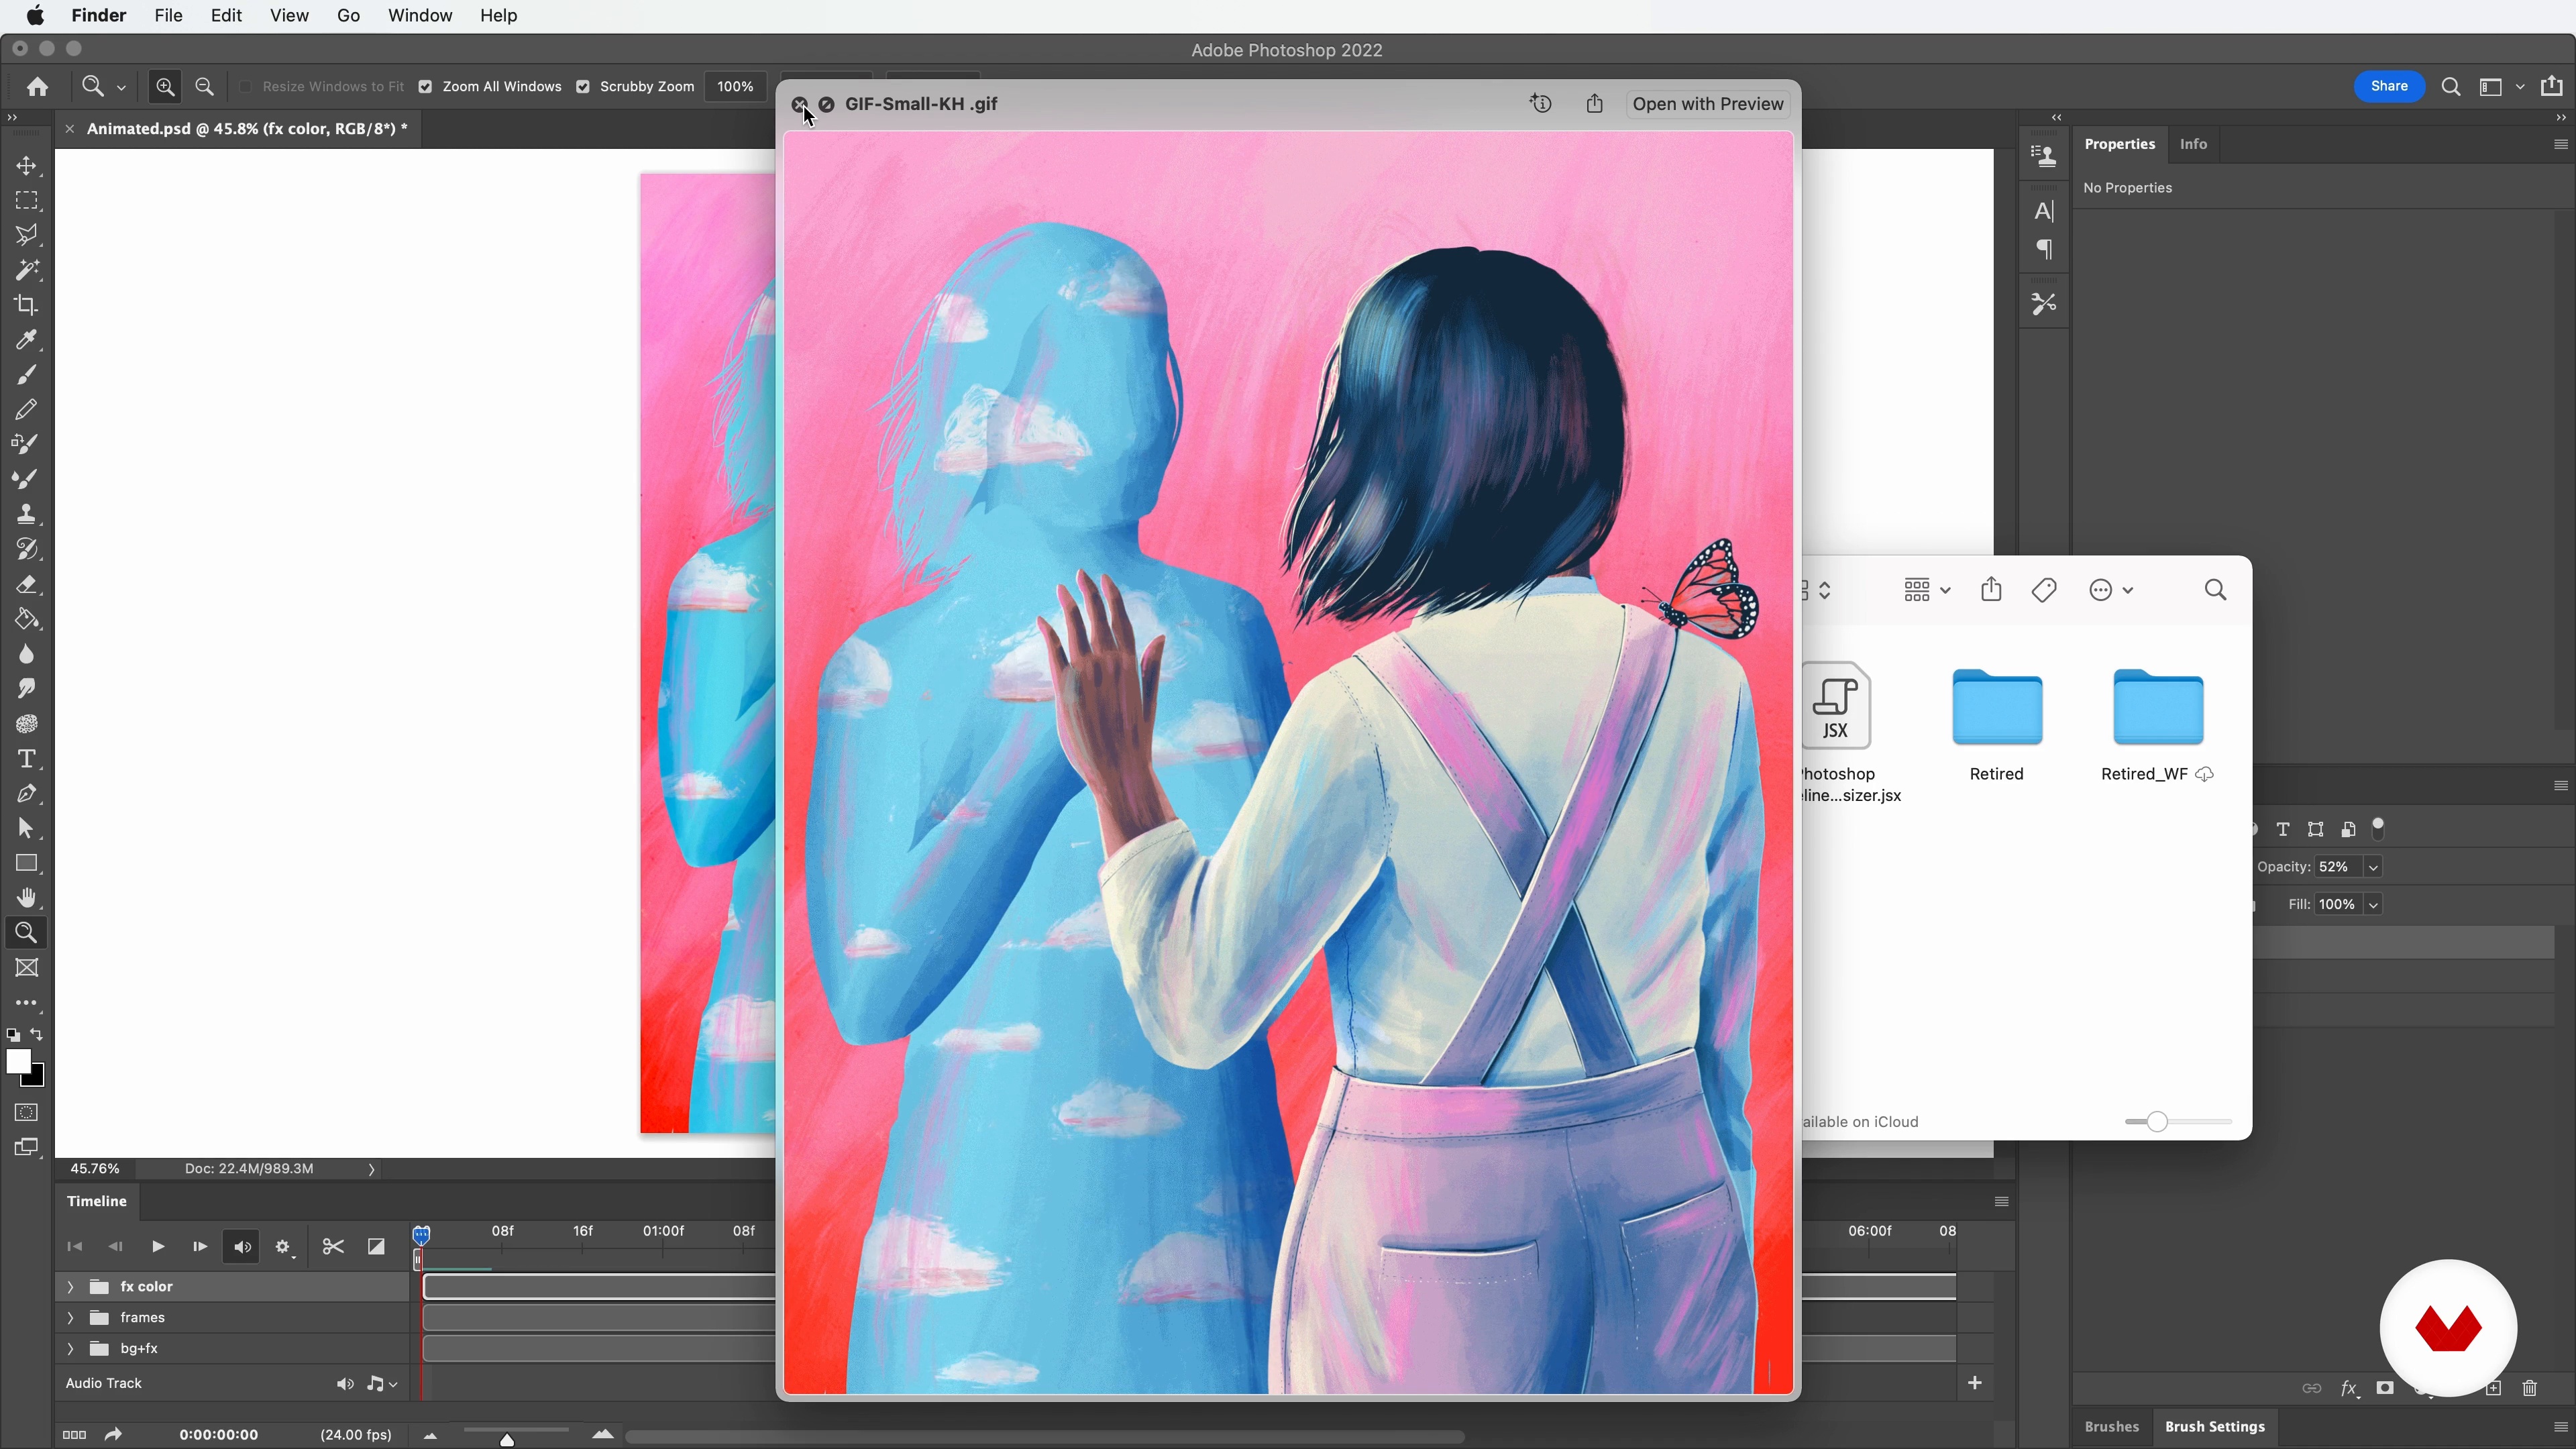Toggle Scrubby Zoom checkbox
The height and width of the screenshot is (1449, 2576).
tap(583, 87)
